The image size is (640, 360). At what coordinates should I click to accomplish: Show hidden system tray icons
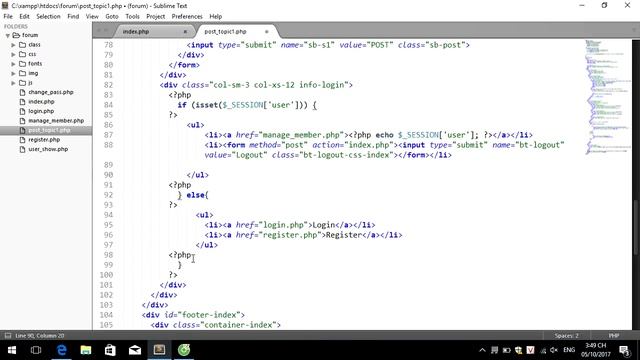482,350
